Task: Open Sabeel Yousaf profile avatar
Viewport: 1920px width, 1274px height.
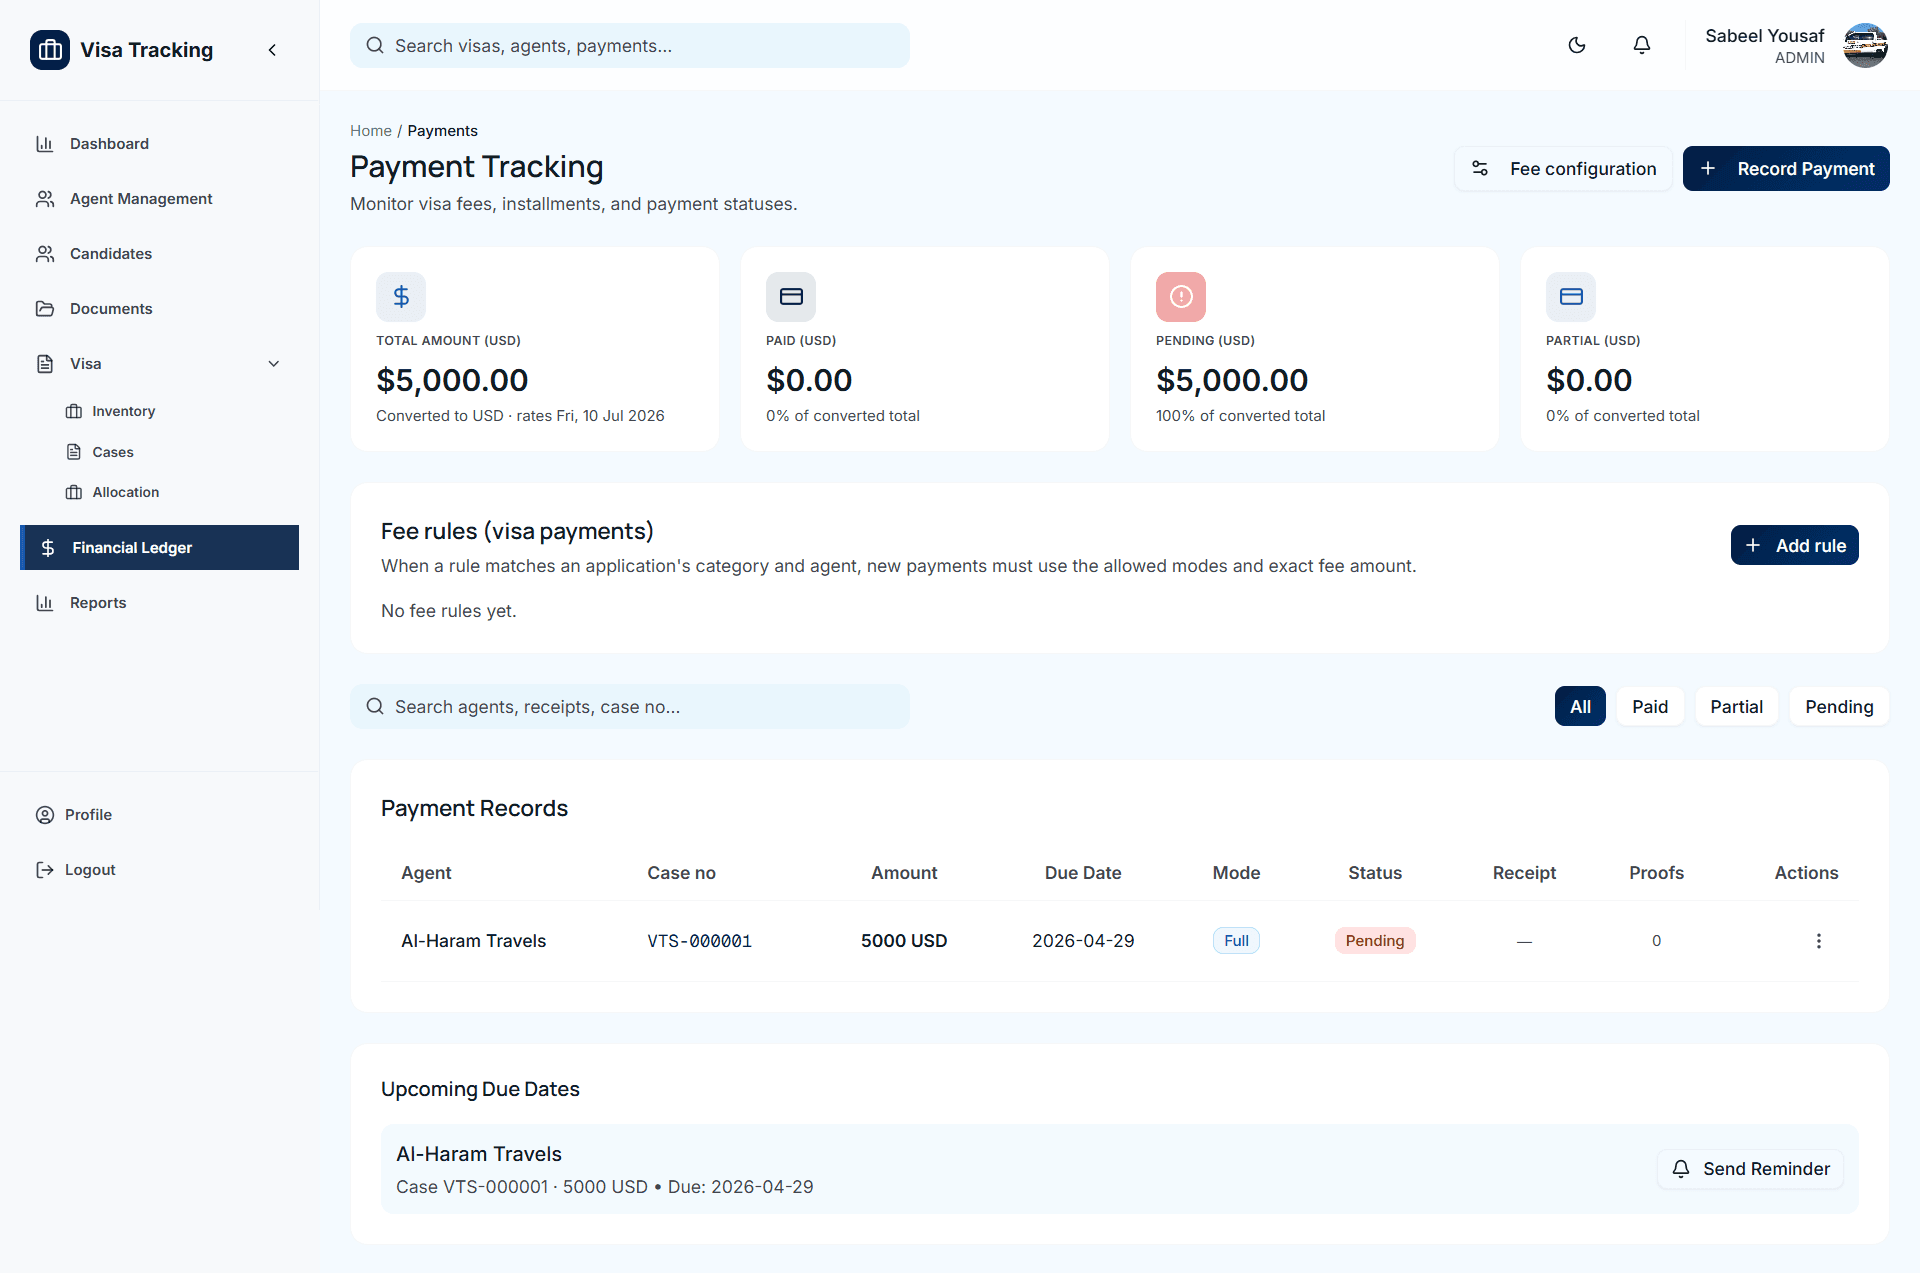Action: tap(1865, 45)
